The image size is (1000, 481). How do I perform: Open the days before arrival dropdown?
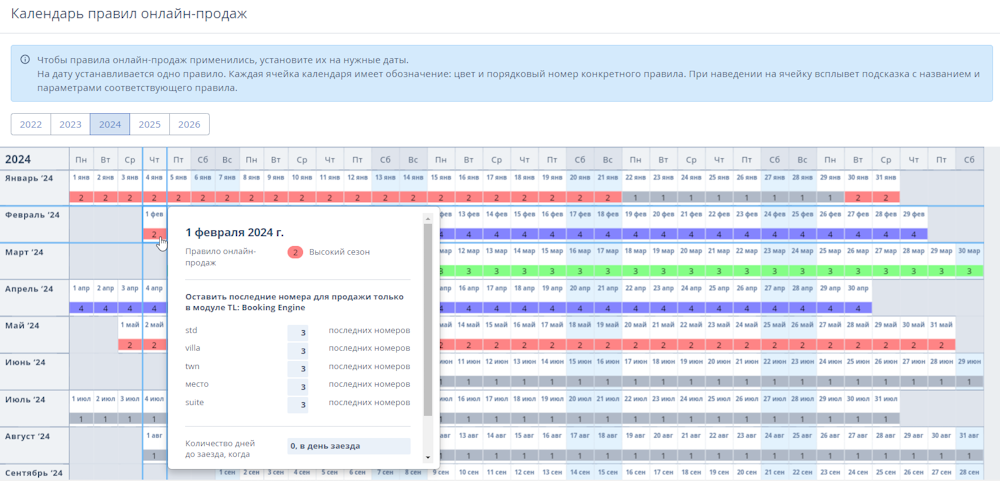click(349, 446)
